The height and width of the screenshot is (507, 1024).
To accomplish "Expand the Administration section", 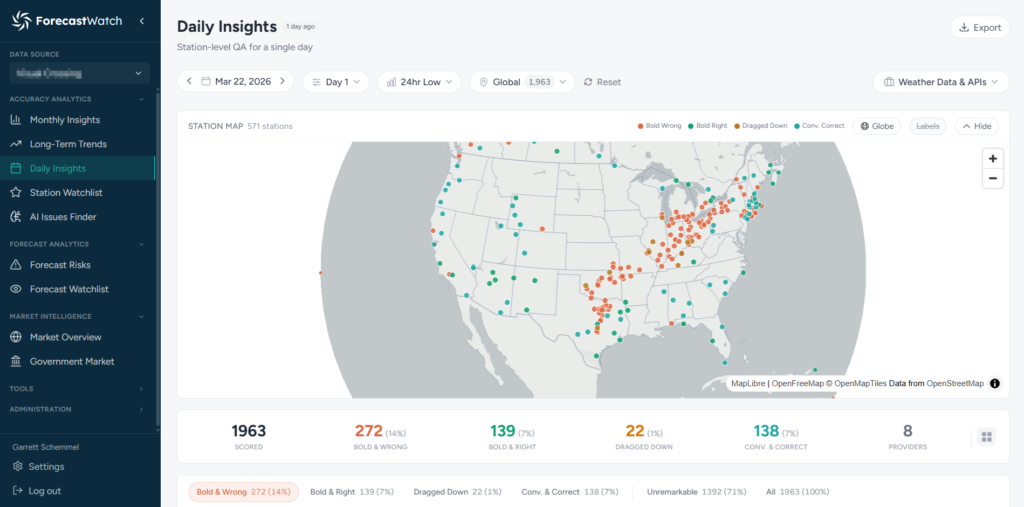I will (142, 410).
